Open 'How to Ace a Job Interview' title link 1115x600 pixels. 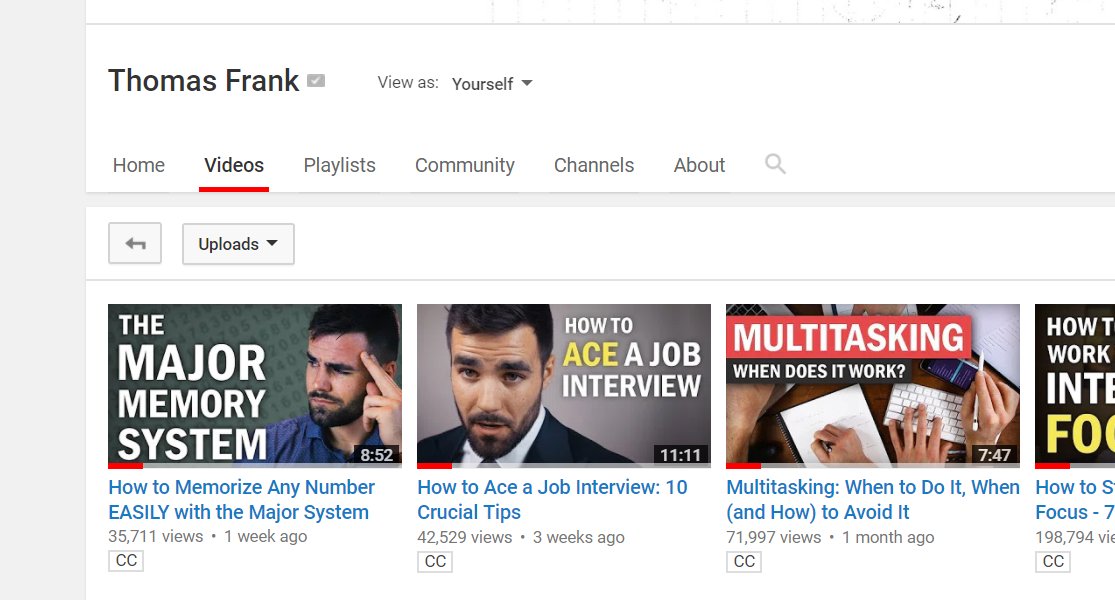tap(553, 500)
